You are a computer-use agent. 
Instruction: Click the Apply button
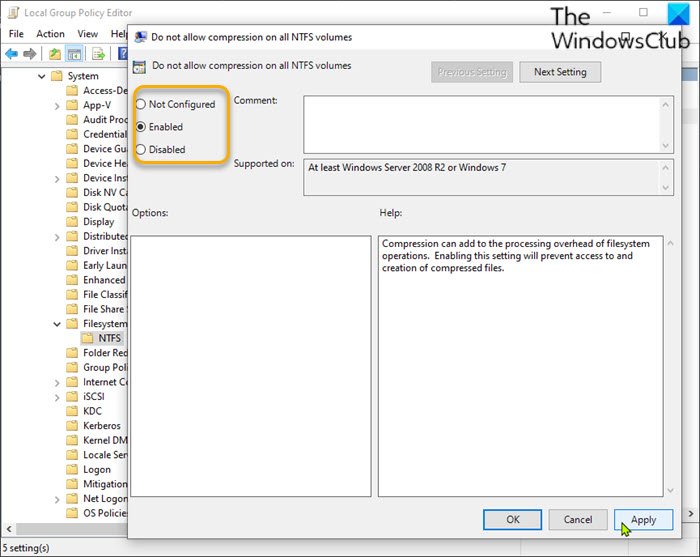pos(643,520)
